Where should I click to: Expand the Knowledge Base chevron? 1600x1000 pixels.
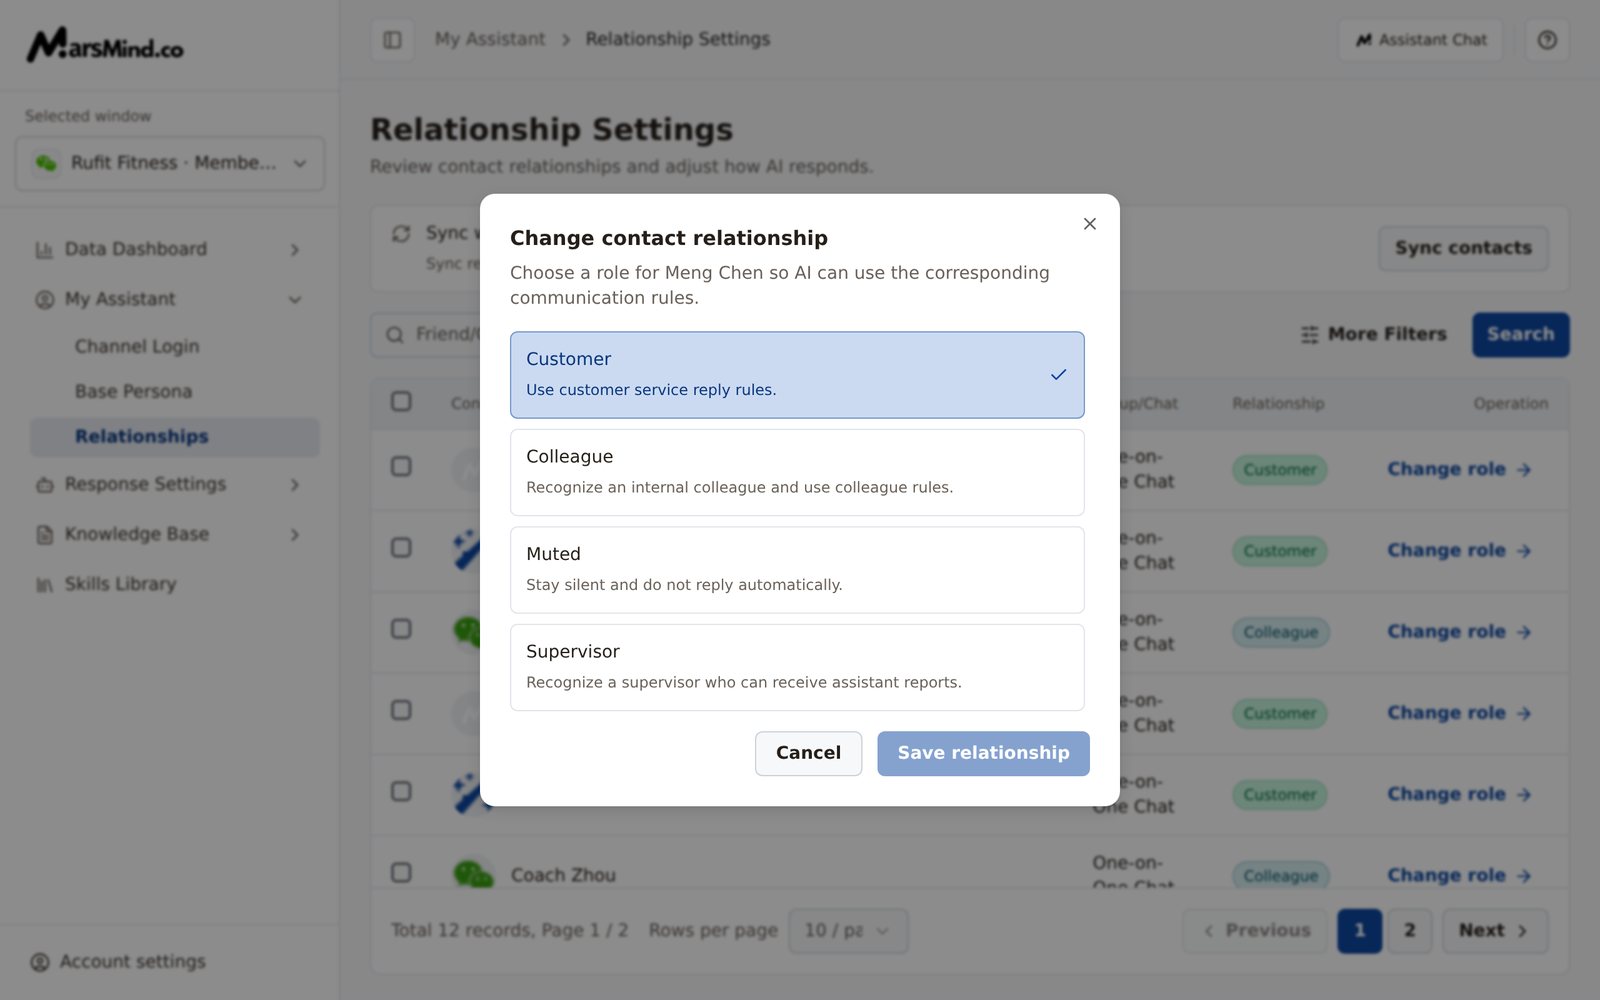tap(295, 534)
